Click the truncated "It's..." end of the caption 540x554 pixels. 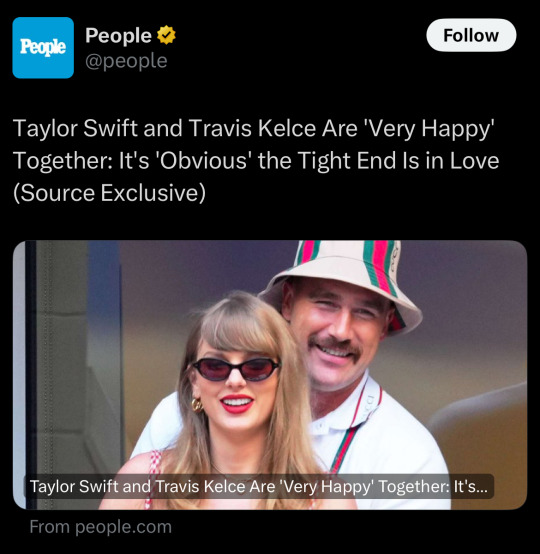(x=470, y=487)
